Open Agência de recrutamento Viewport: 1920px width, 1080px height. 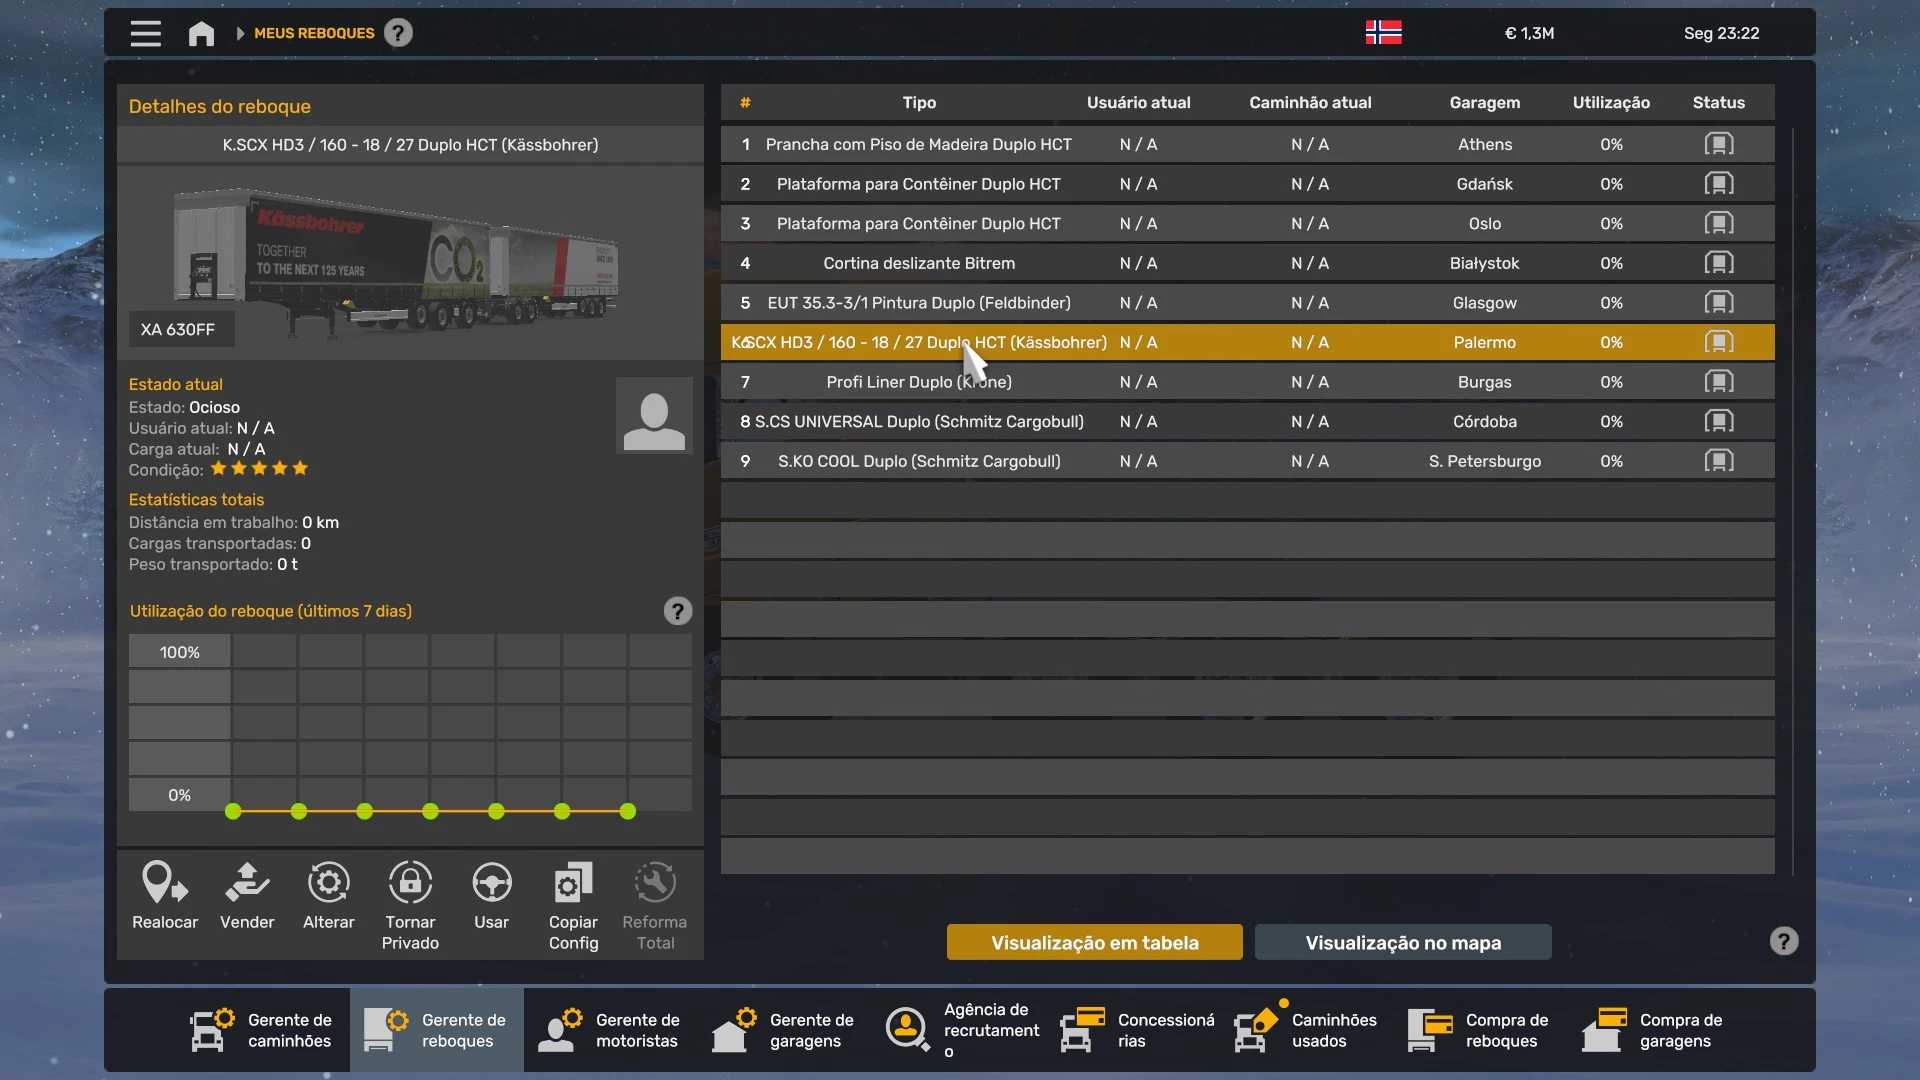click(962, 1031)
